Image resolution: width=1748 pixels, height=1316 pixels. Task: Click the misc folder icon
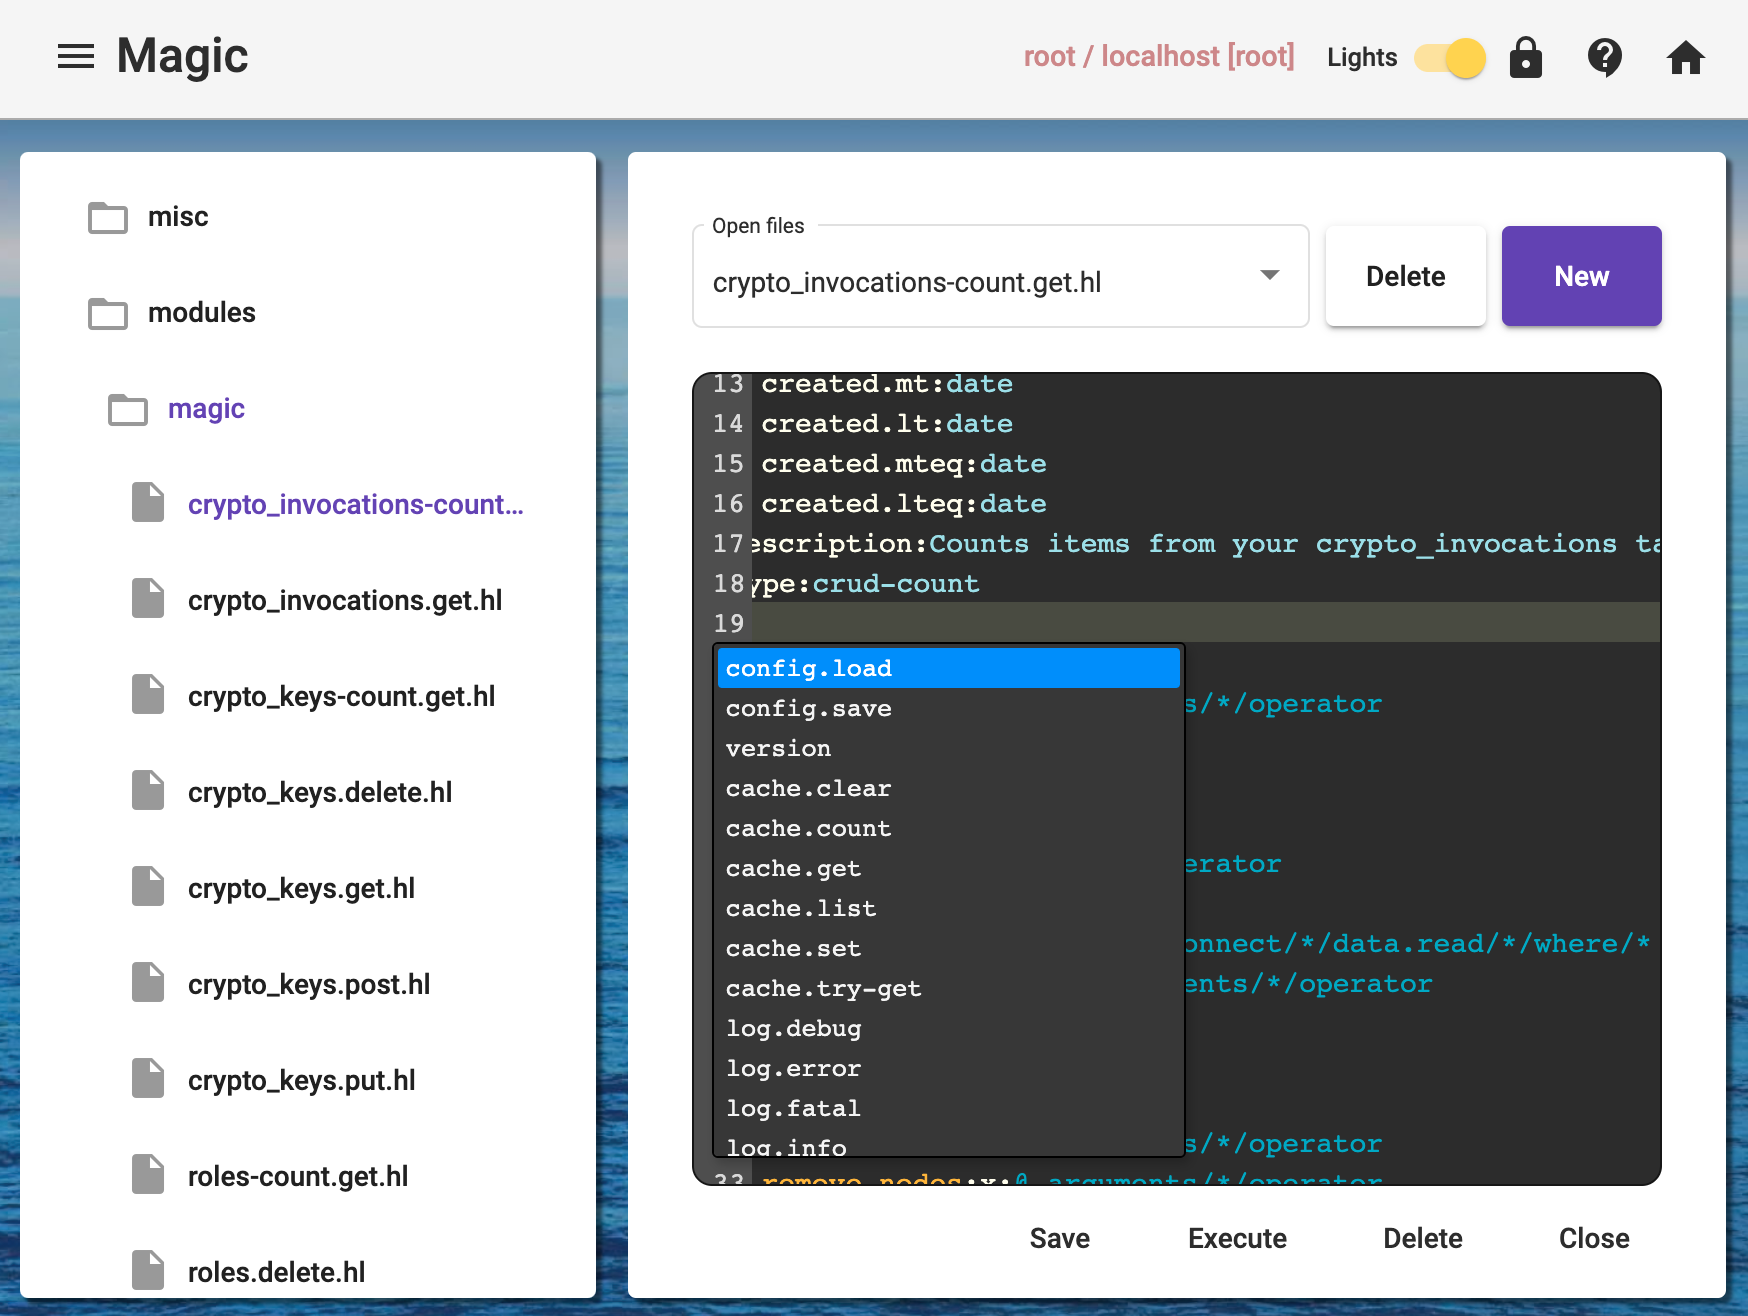click(108, 217)
